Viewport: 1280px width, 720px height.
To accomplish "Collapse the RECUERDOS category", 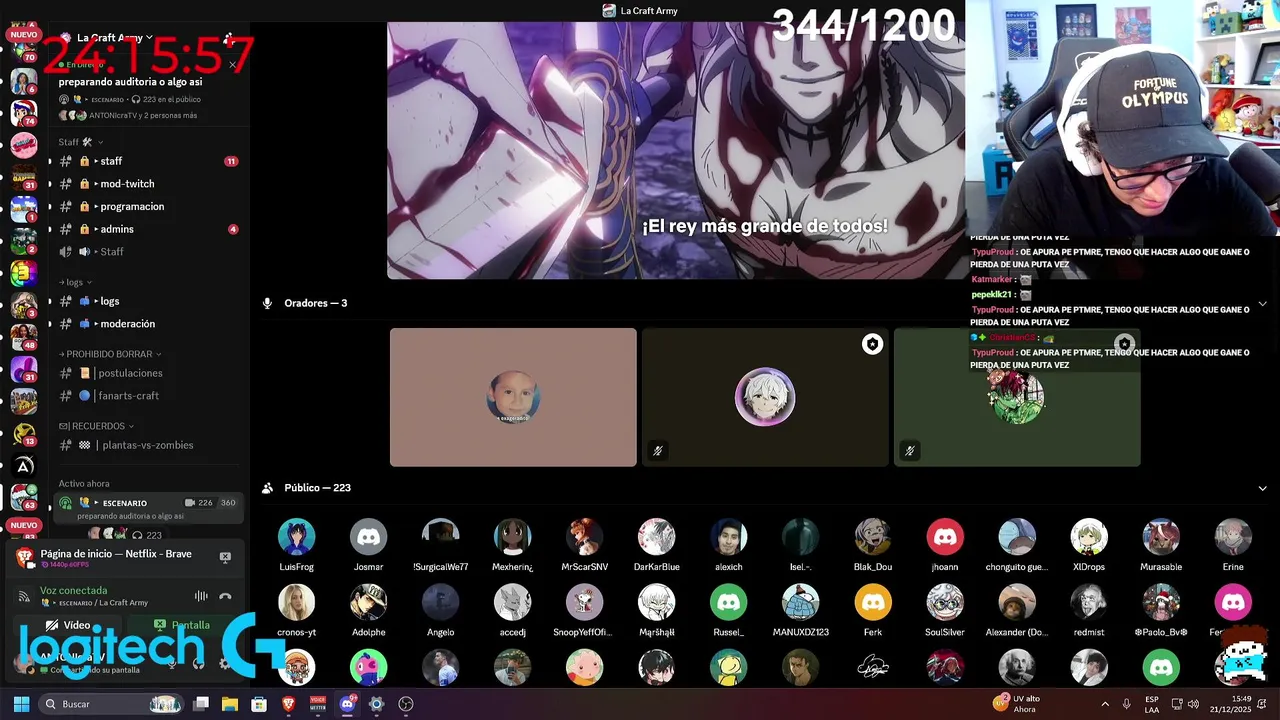I will click(x=97, y=426).
